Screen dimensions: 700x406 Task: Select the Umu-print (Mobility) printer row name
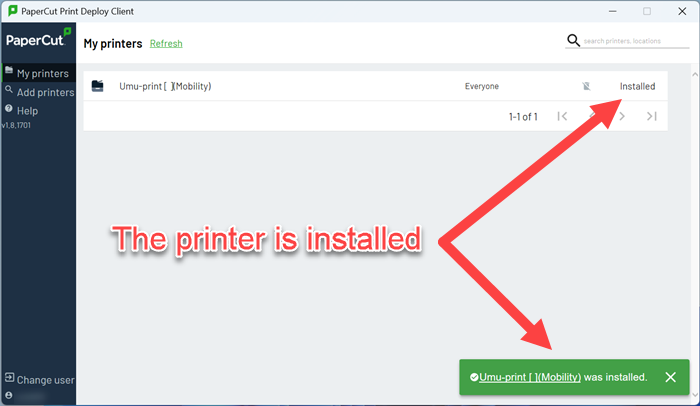click(165, 86)
